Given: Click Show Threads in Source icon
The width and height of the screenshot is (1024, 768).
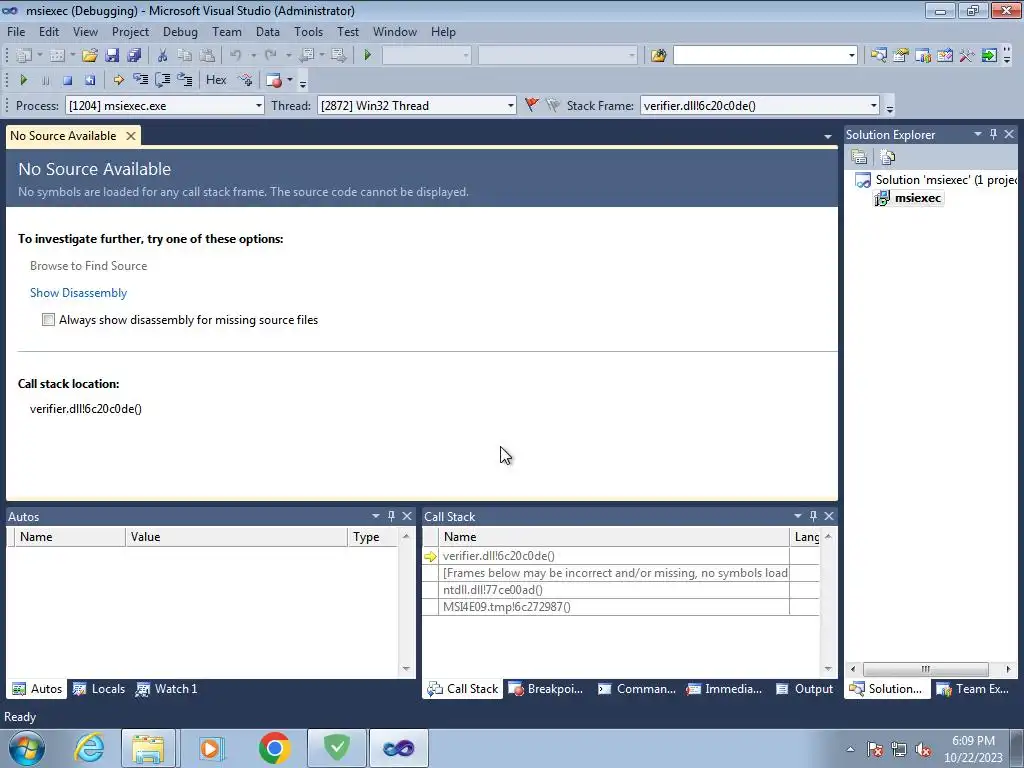Looking at the screenshot, I should (245, 80).
